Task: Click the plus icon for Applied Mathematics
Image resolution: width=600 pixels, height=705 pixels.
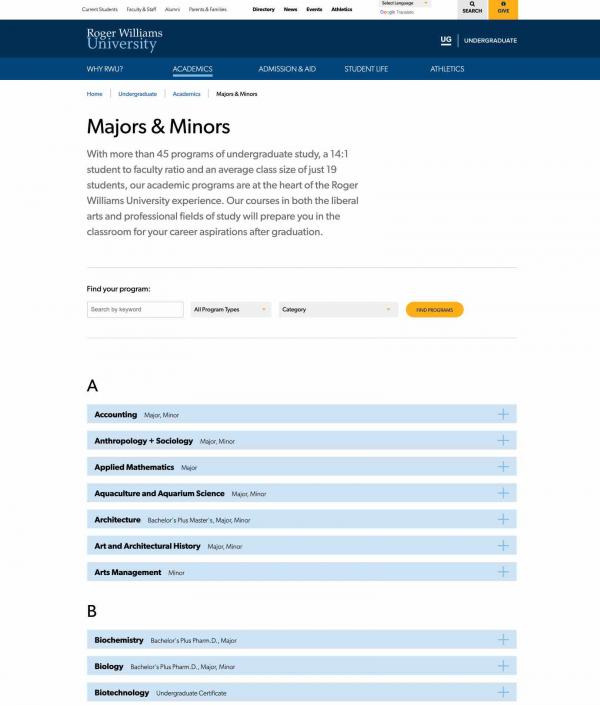Action: pyautogui.click(x=503, y=467)
